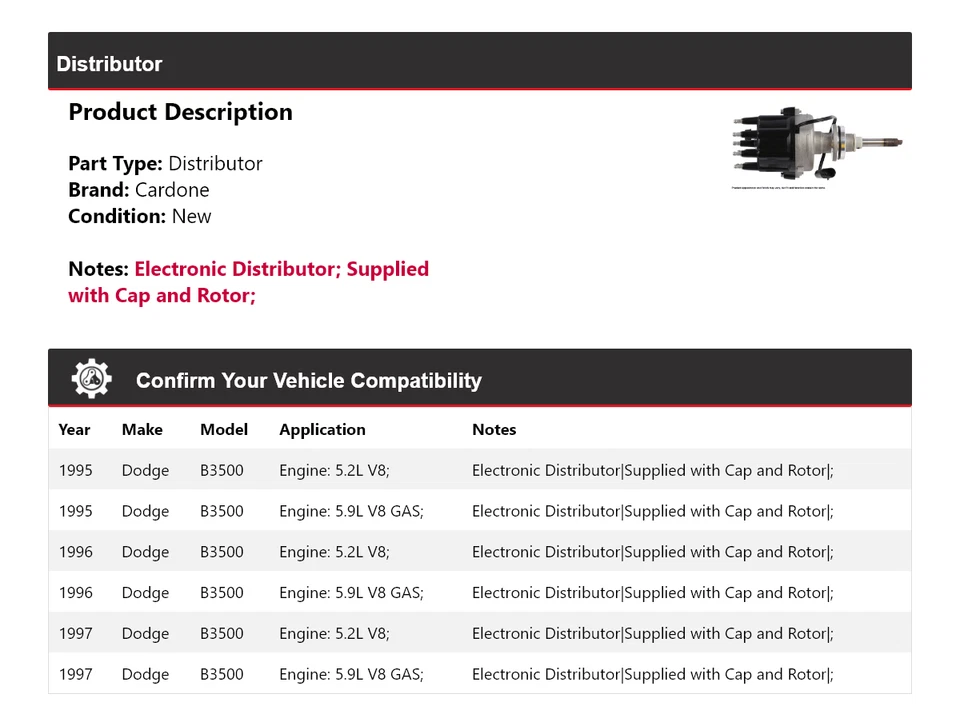This screenshot has width=960, height=726.
Task: Select the Product Description heading
Action: [x=180, y=112]
